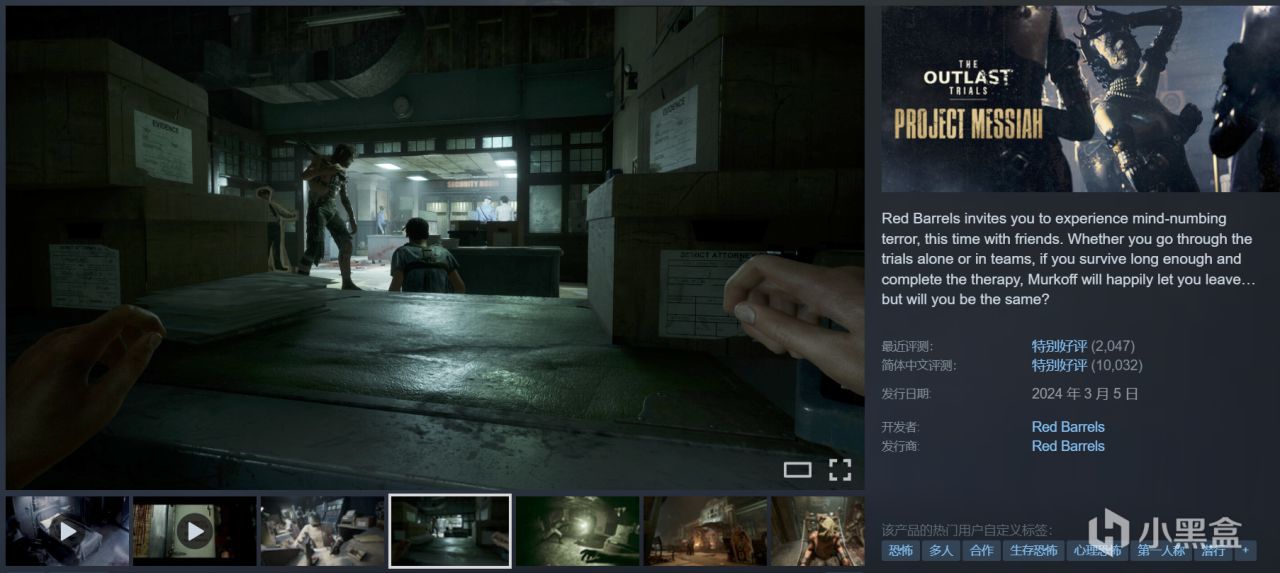Open the third thumbnail with players at a table
The width and height of the screenshot is (1280, 573).
coord(322,531)
